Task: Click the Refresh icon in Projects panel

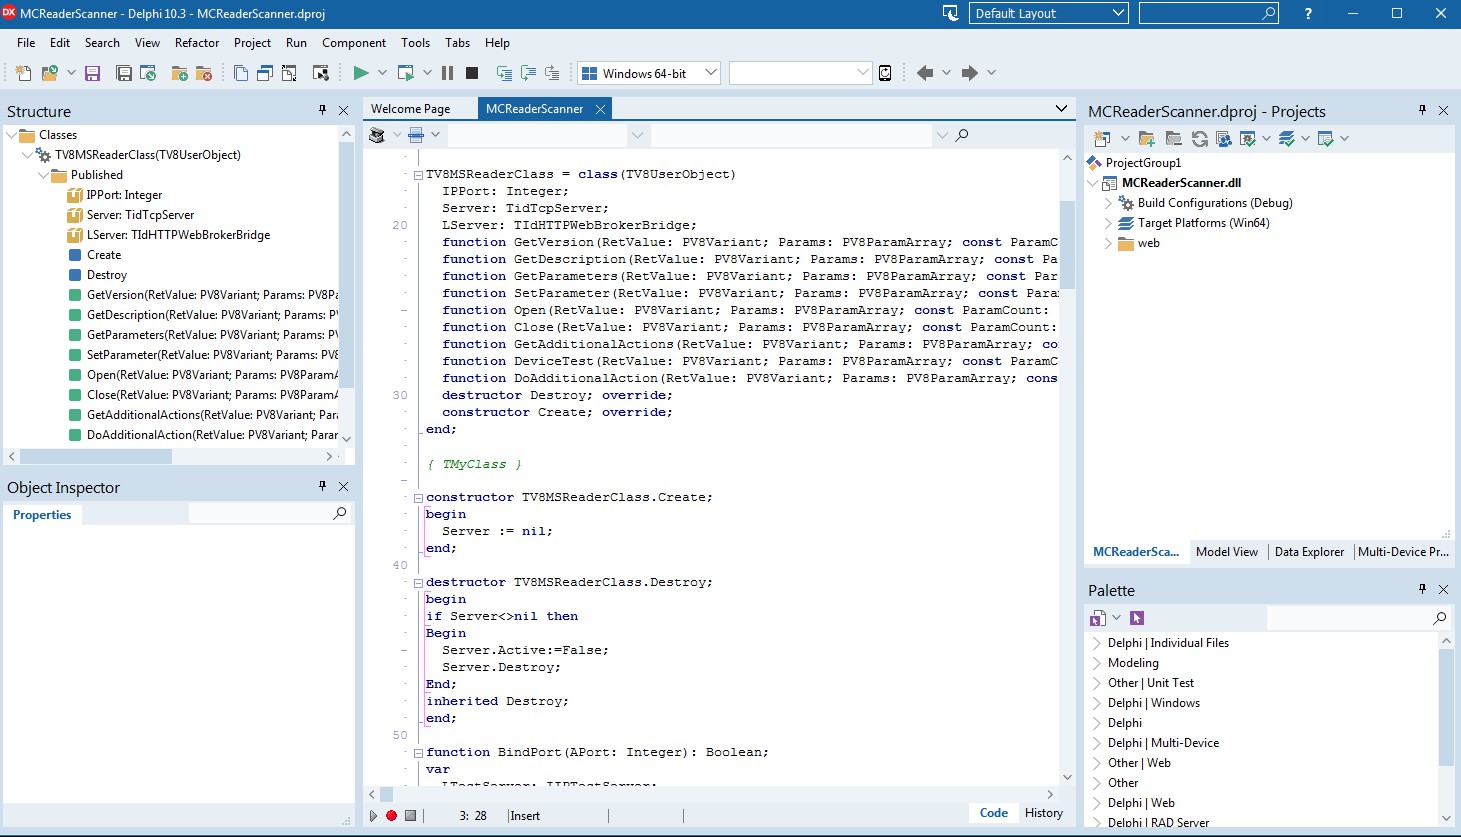Action: (1199, 139)
